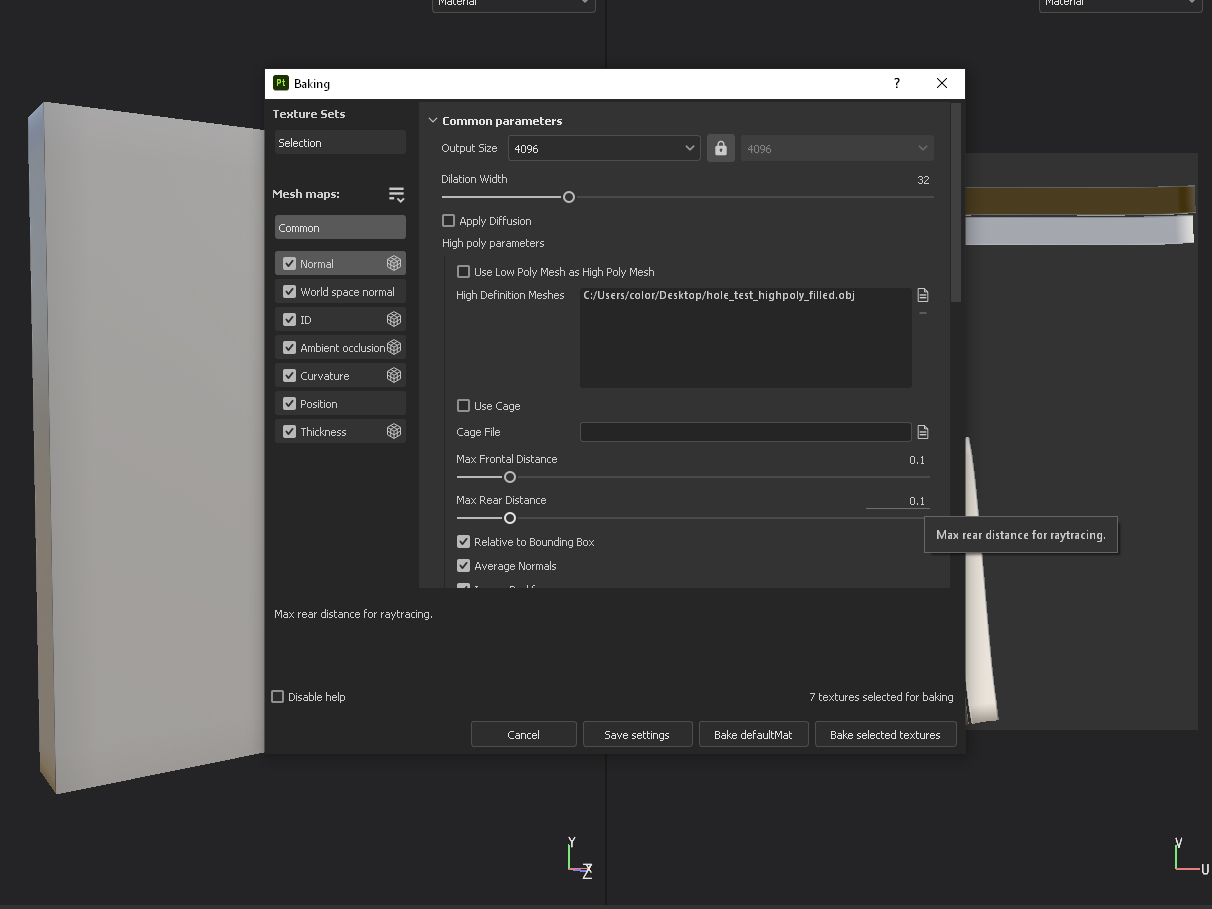Open the Curvature map settings icon
1212x909 pixels.
394,375
